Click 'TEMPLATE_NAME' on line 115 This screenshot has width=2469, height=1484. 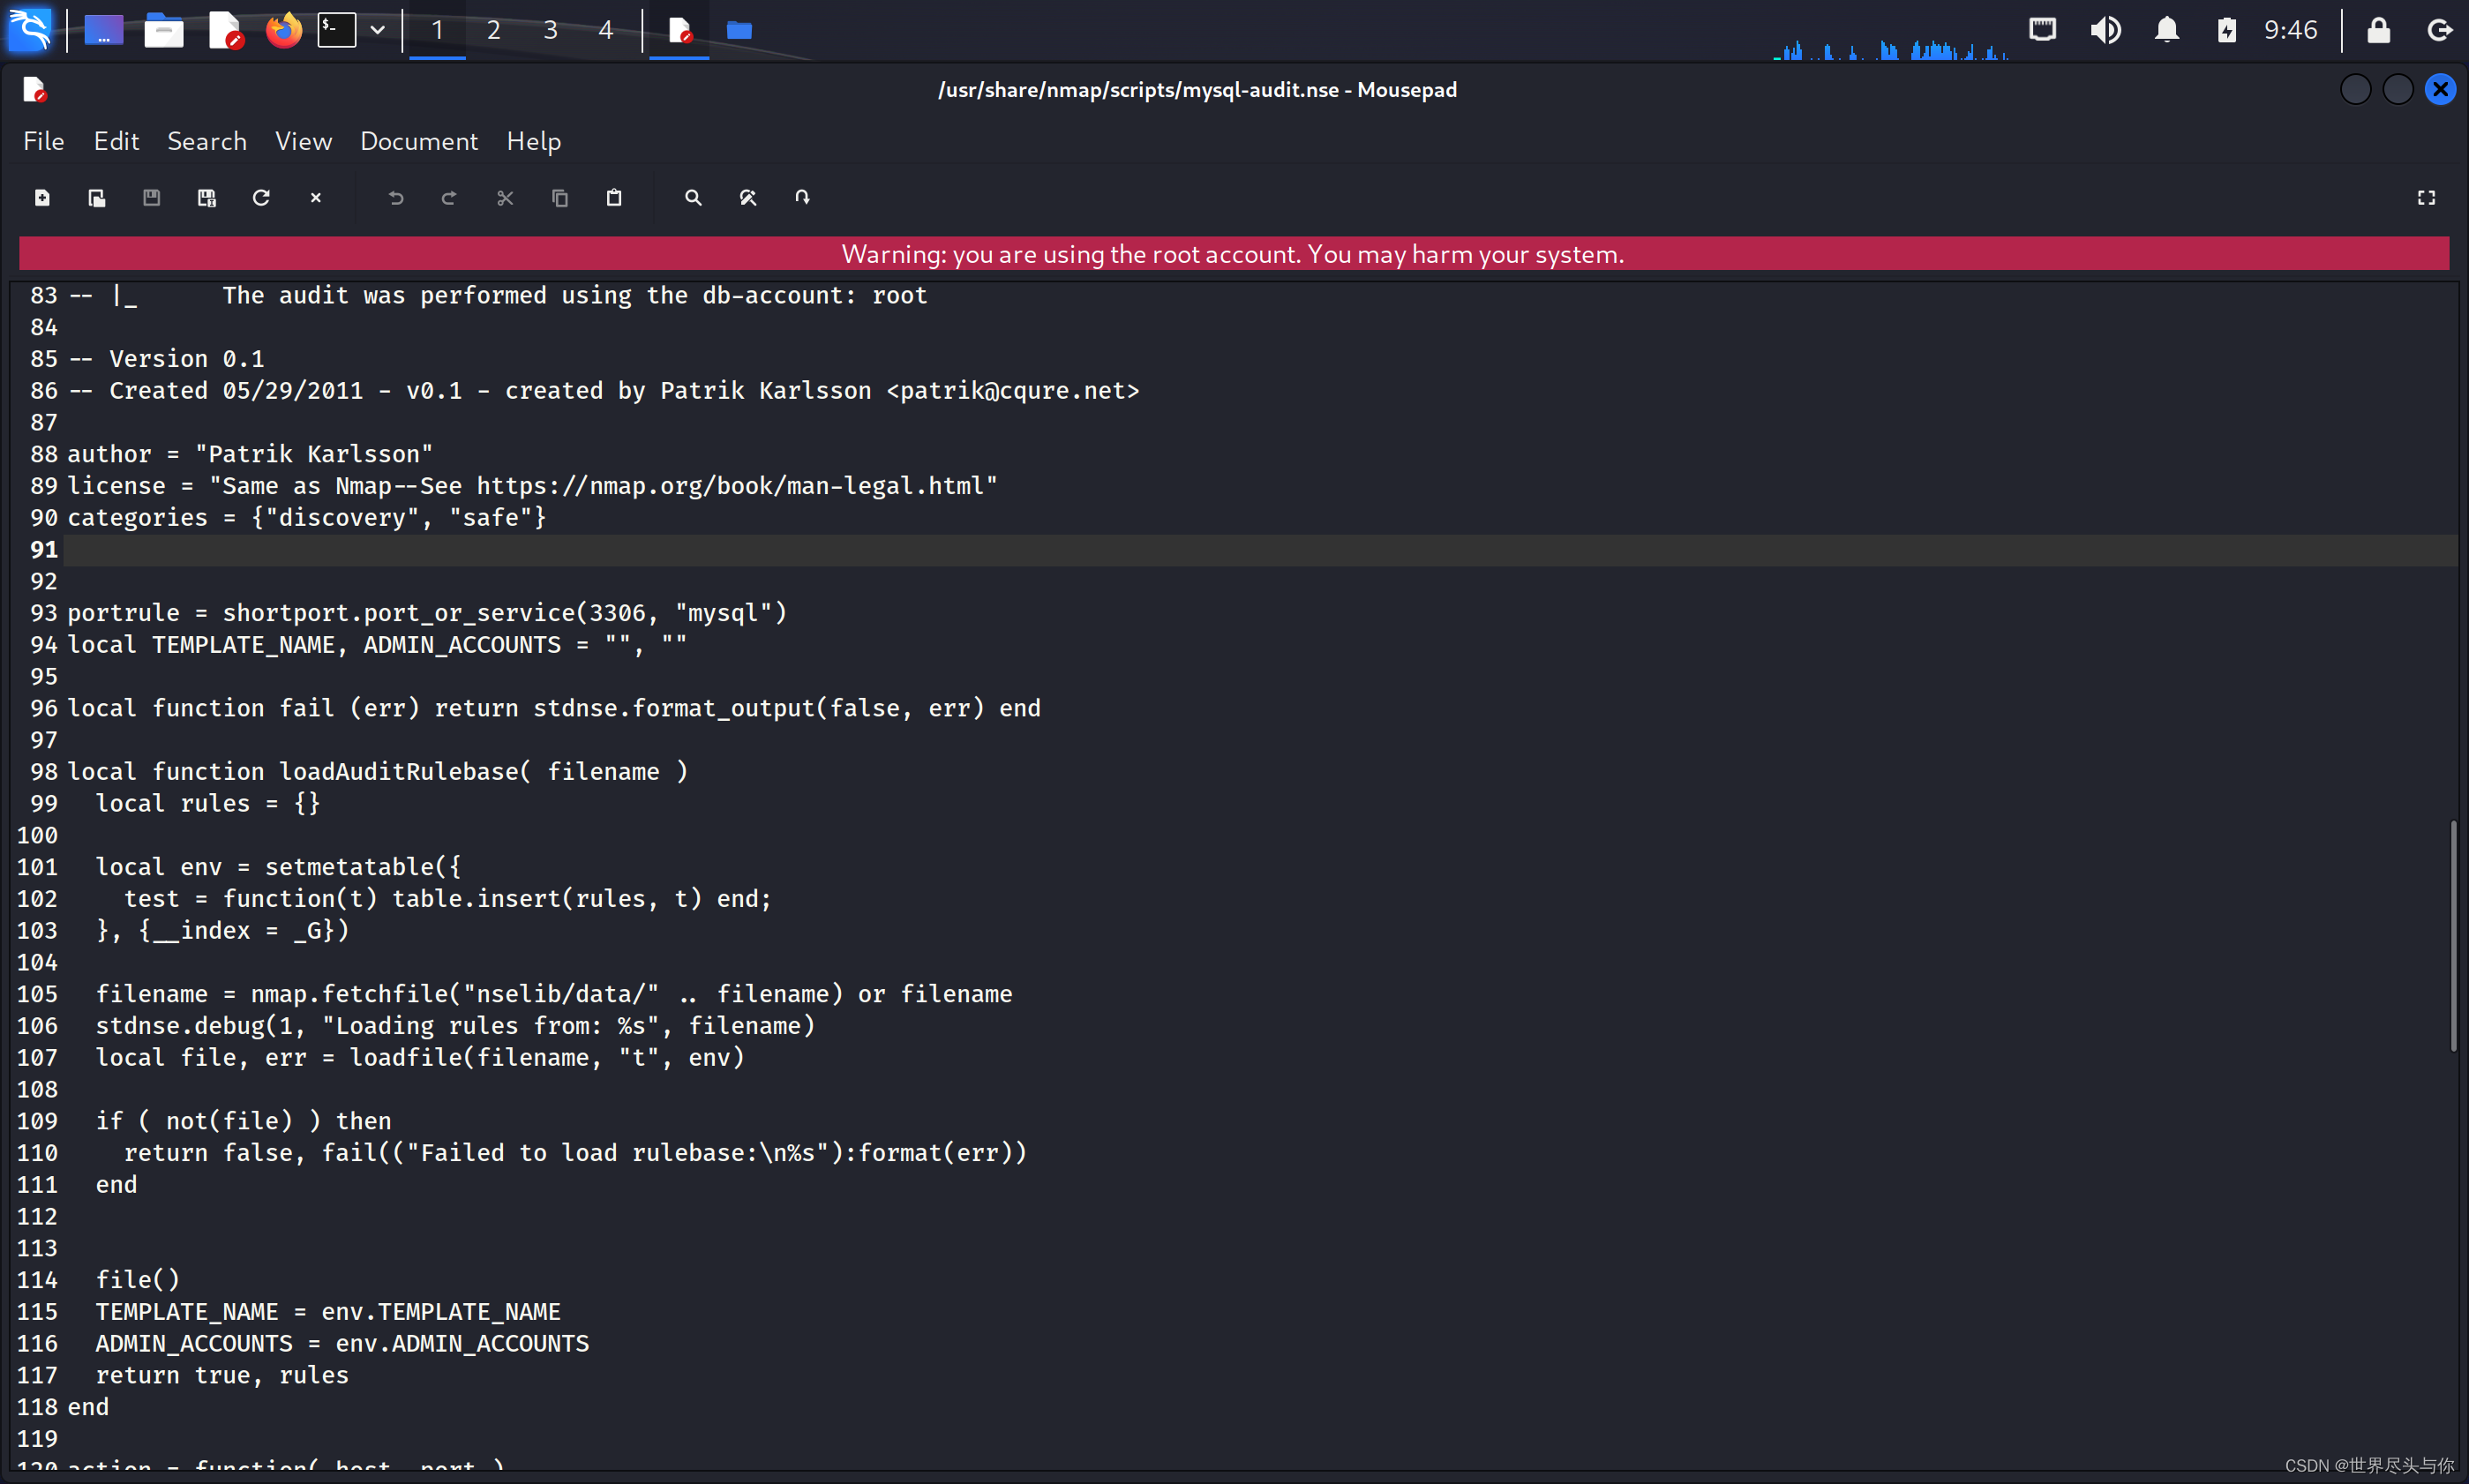coord(187,1311)
